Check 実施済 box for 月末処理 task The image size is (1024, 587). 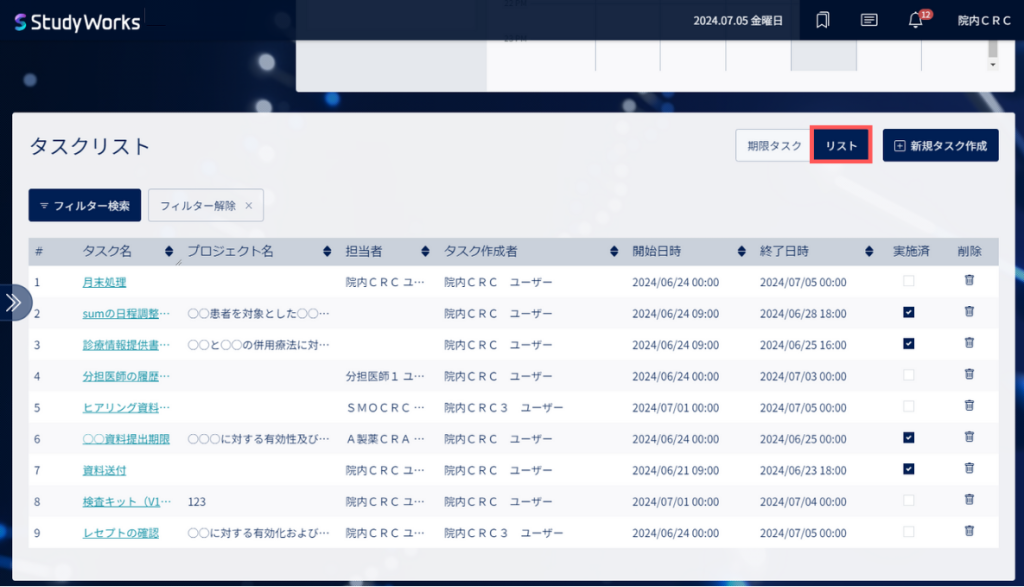pos(908,281)
